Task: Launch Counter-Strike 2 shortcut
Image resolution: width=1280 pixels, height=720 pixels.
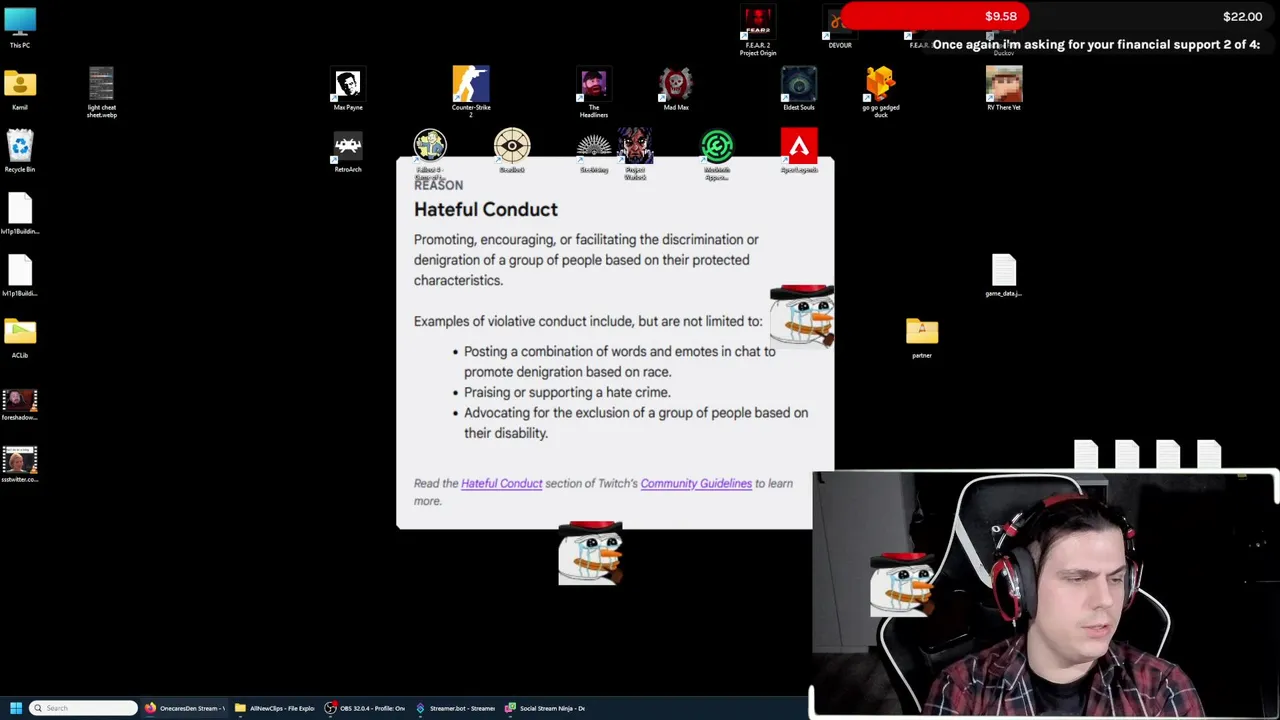Action: [471, 91]
